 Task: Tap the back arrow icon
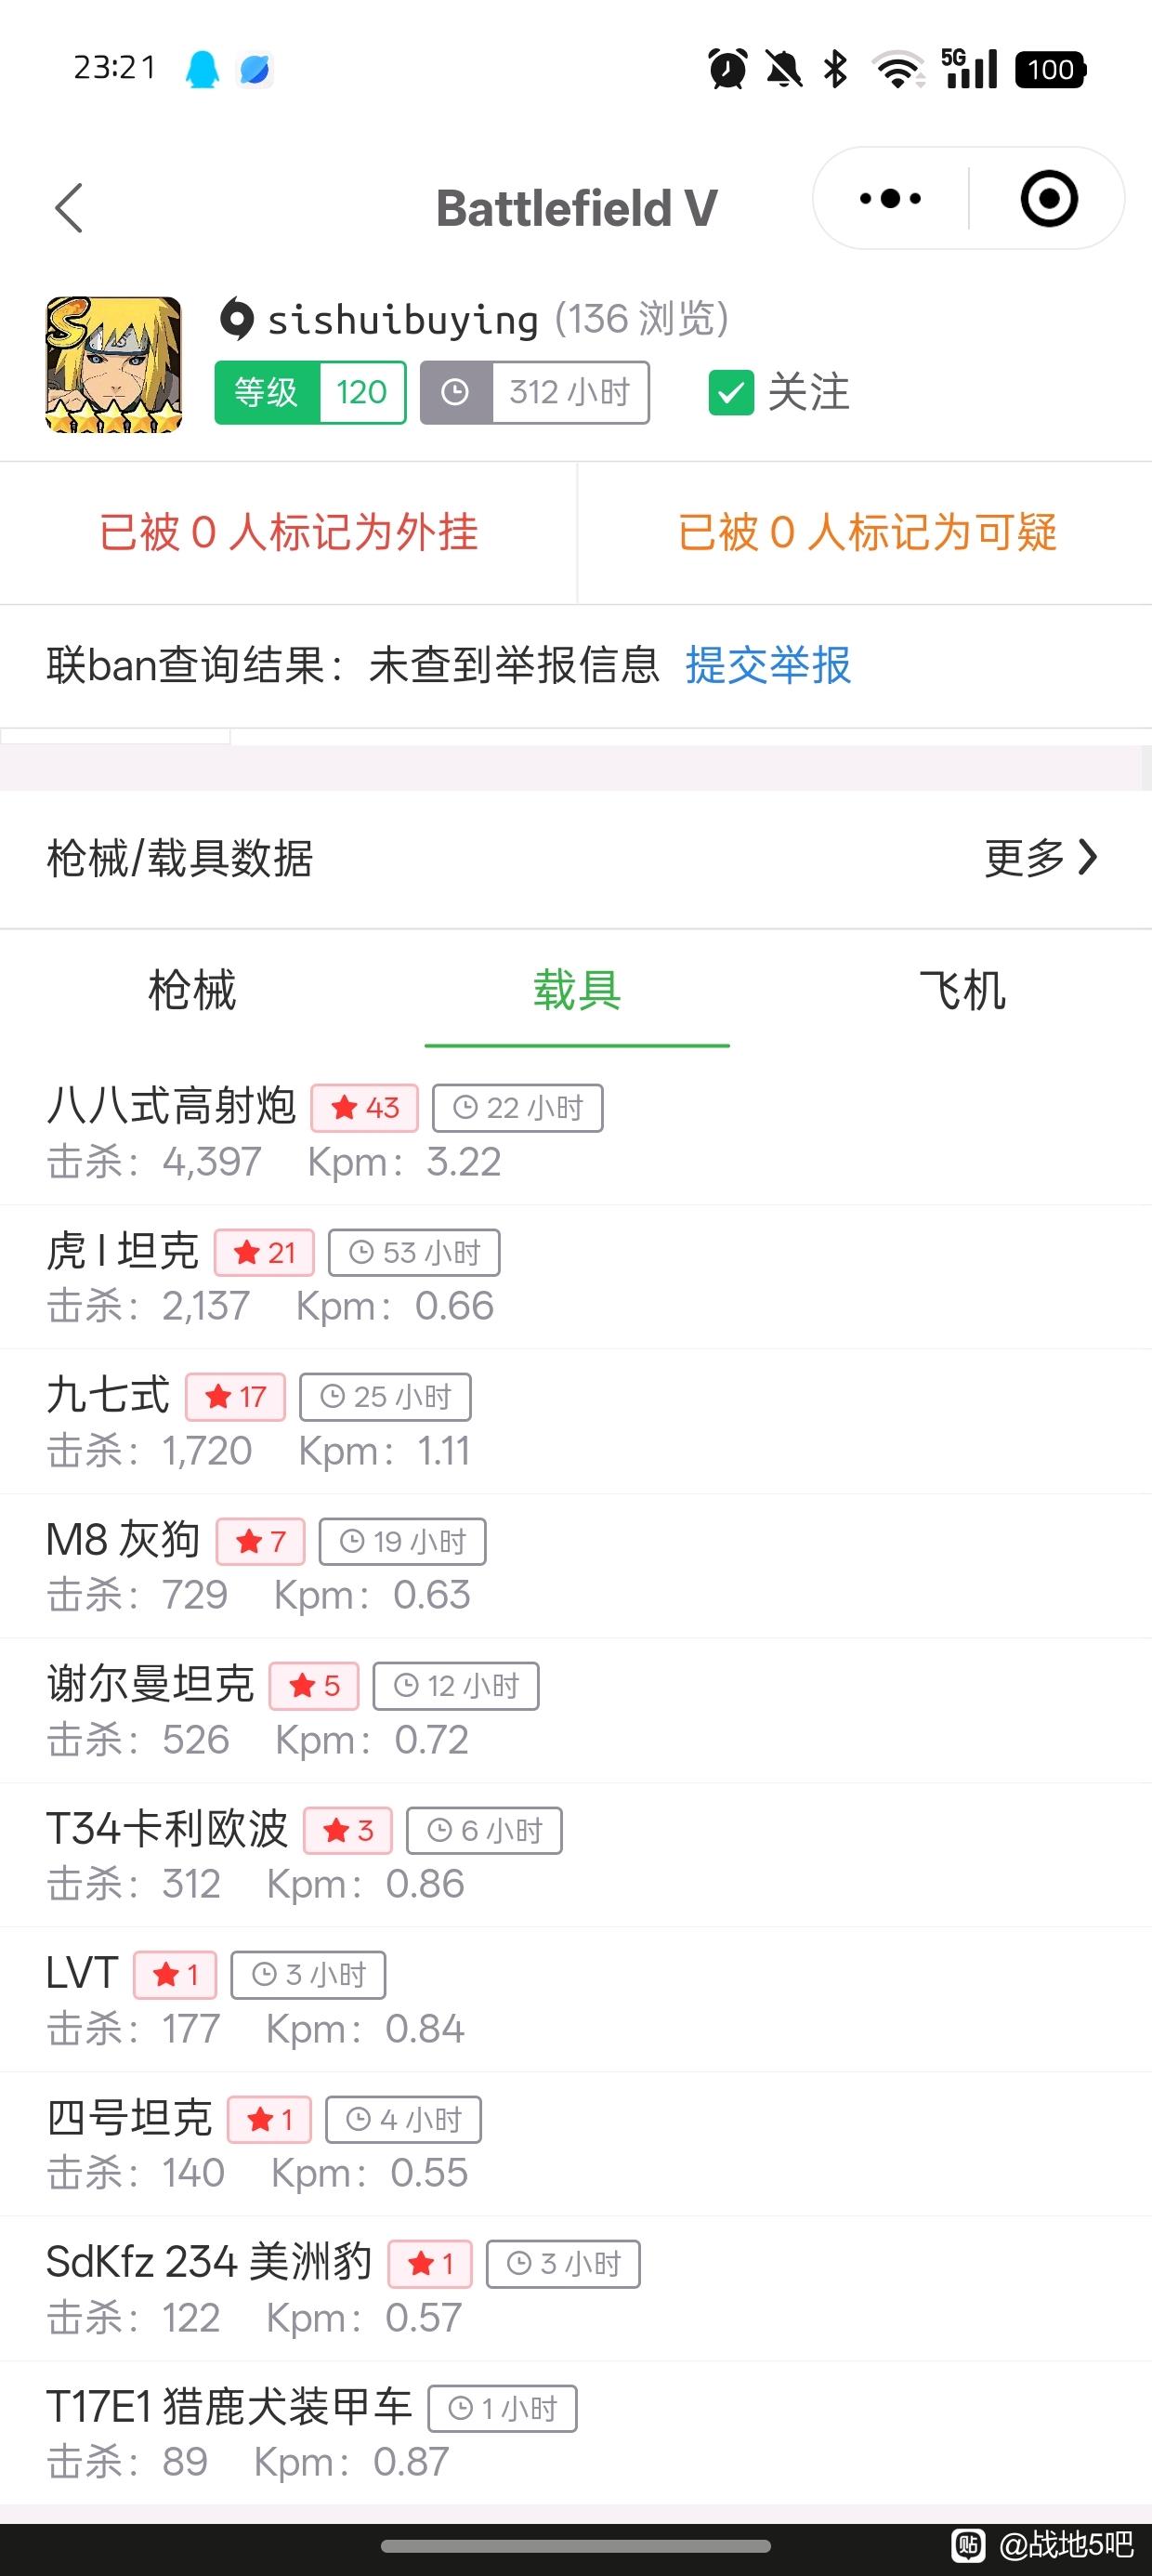[x=69, y=208]
